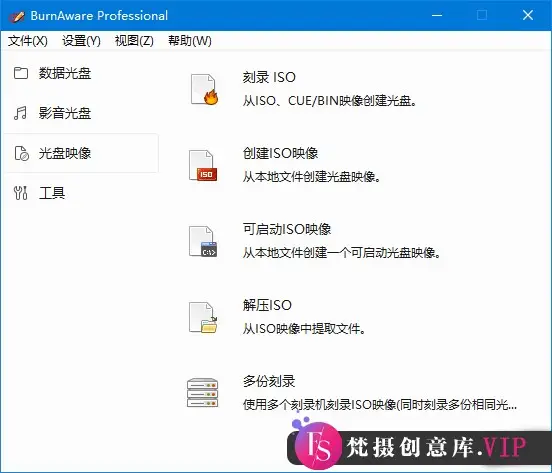
Task: Click the multi-drive stack icon for 多份刻录
Action: (202, 393)
